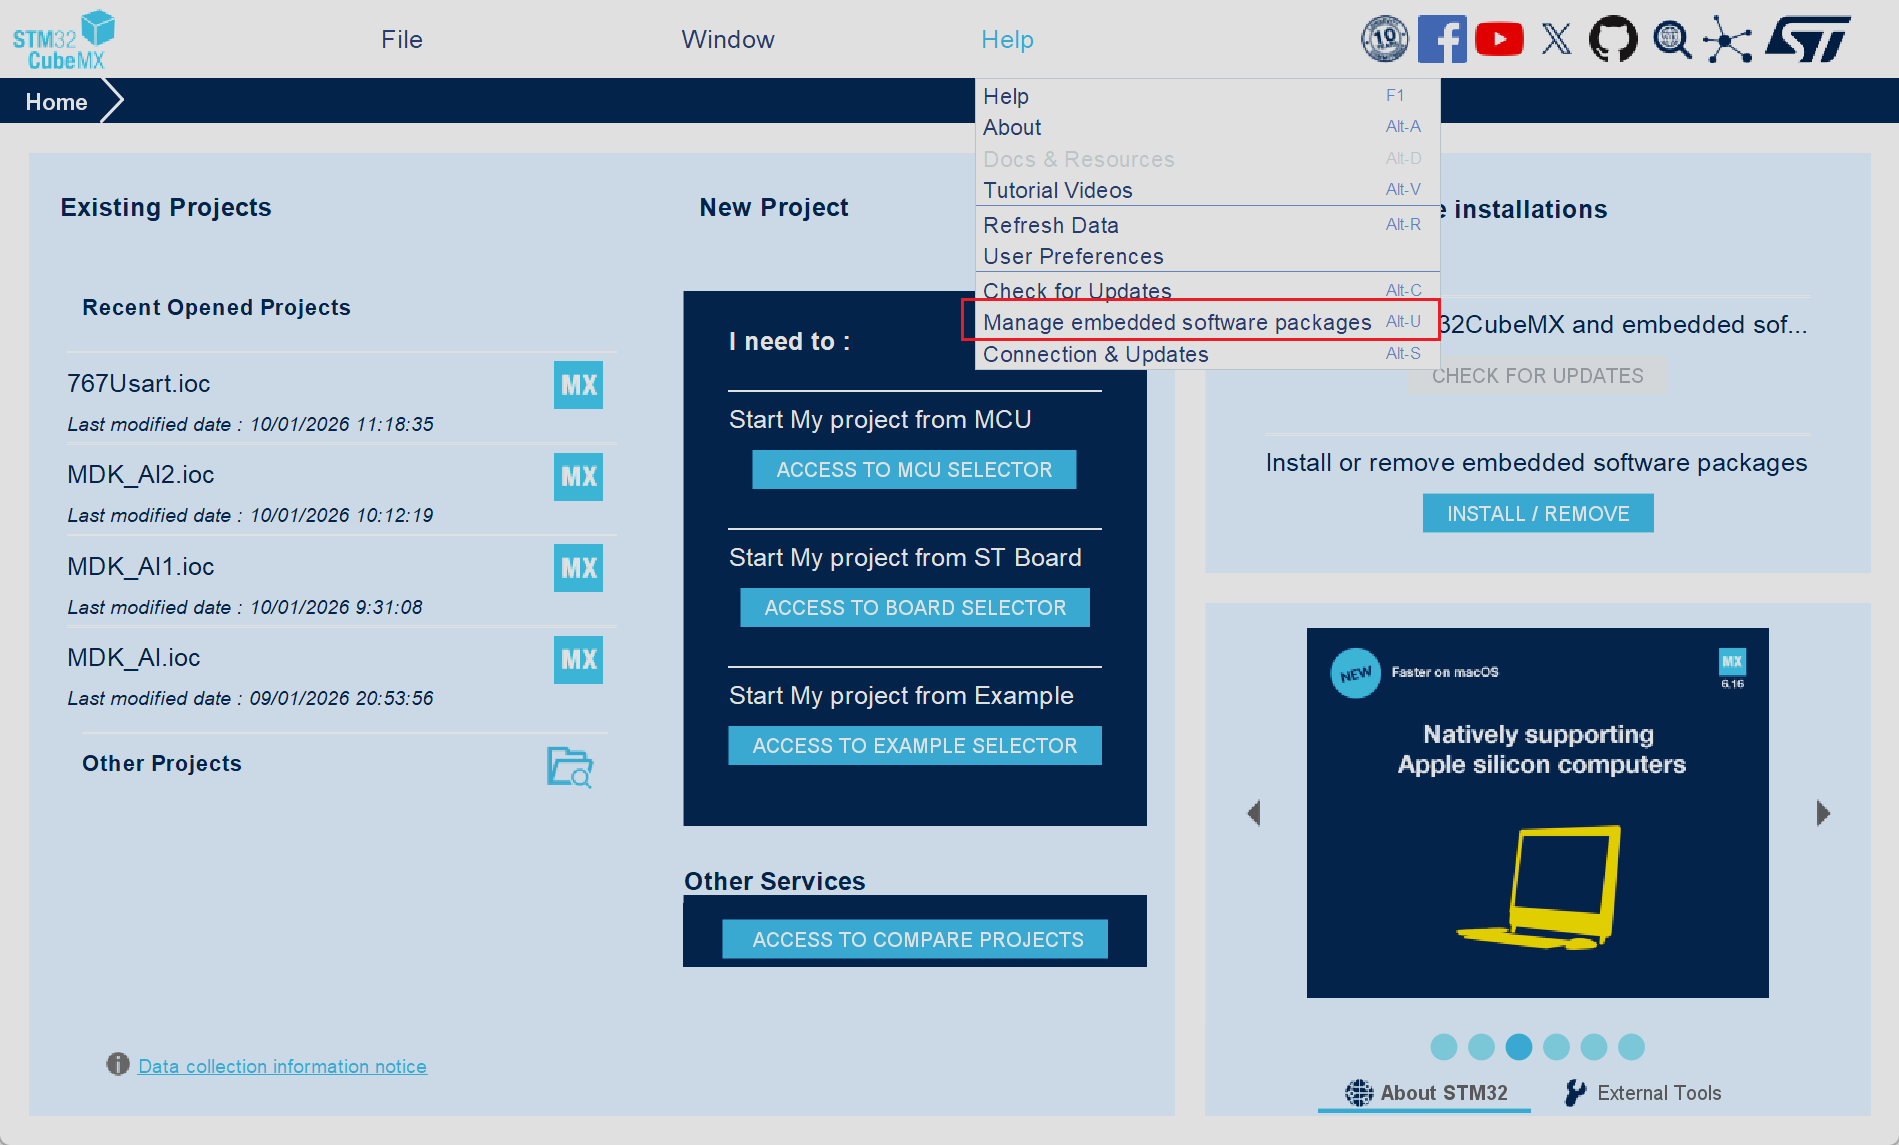The image size is (1899, 1145).
Task: Click ACCESS TO MCU SELECTOR button
Action: (914, 470)
